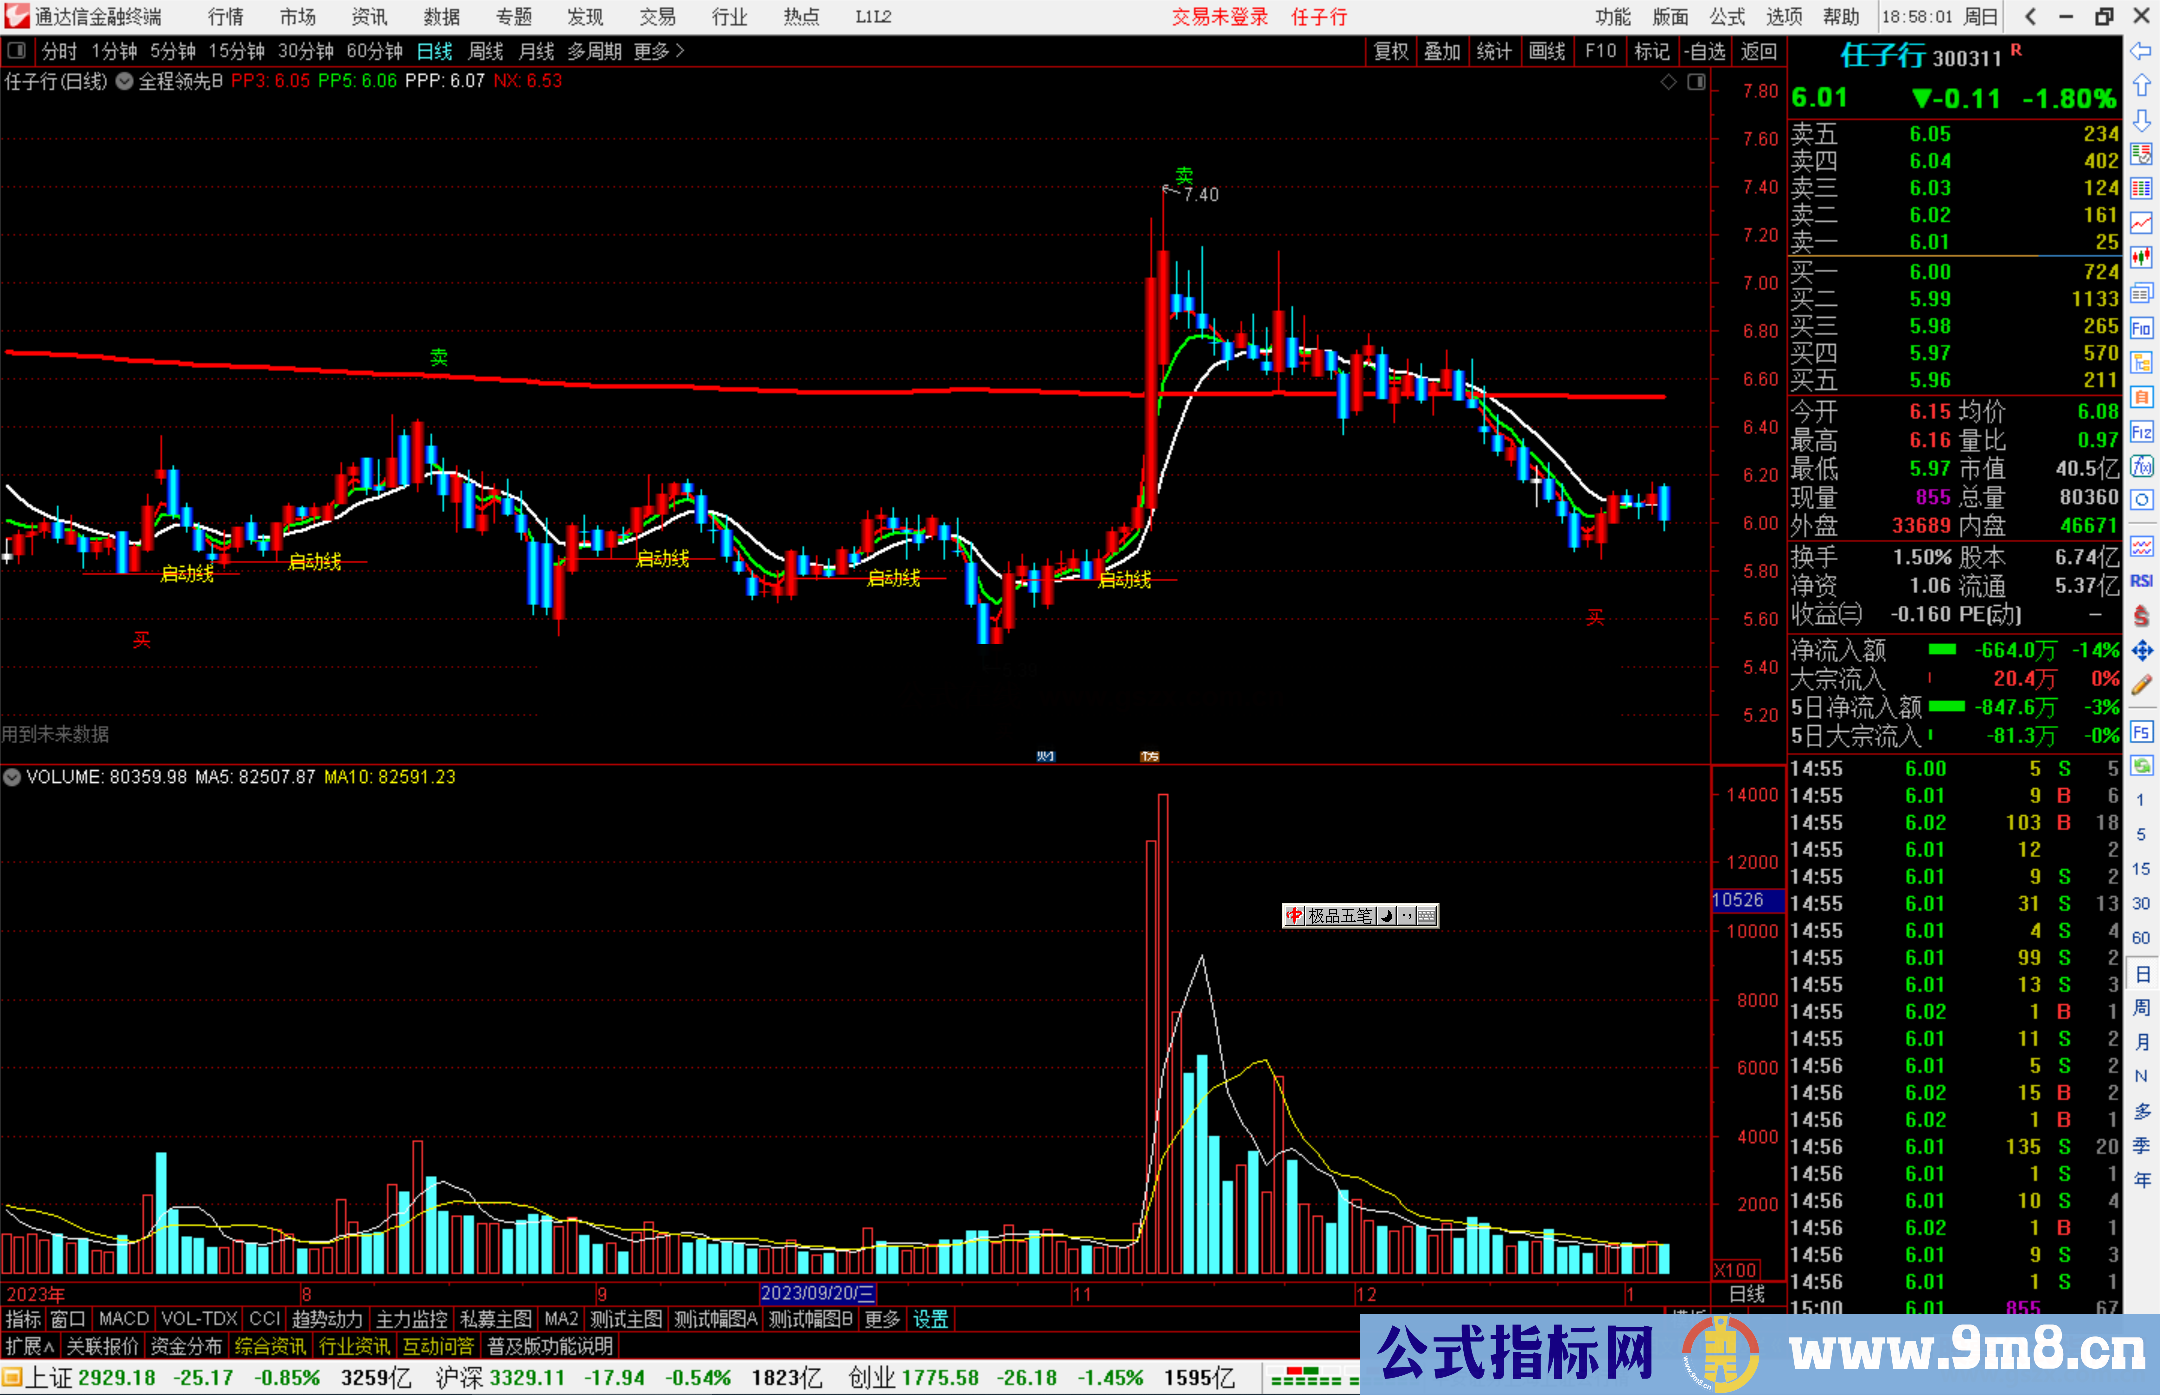
Task: Expand the 全程领先B indicator dropdown arrow
Action: (x=125, y=82)
